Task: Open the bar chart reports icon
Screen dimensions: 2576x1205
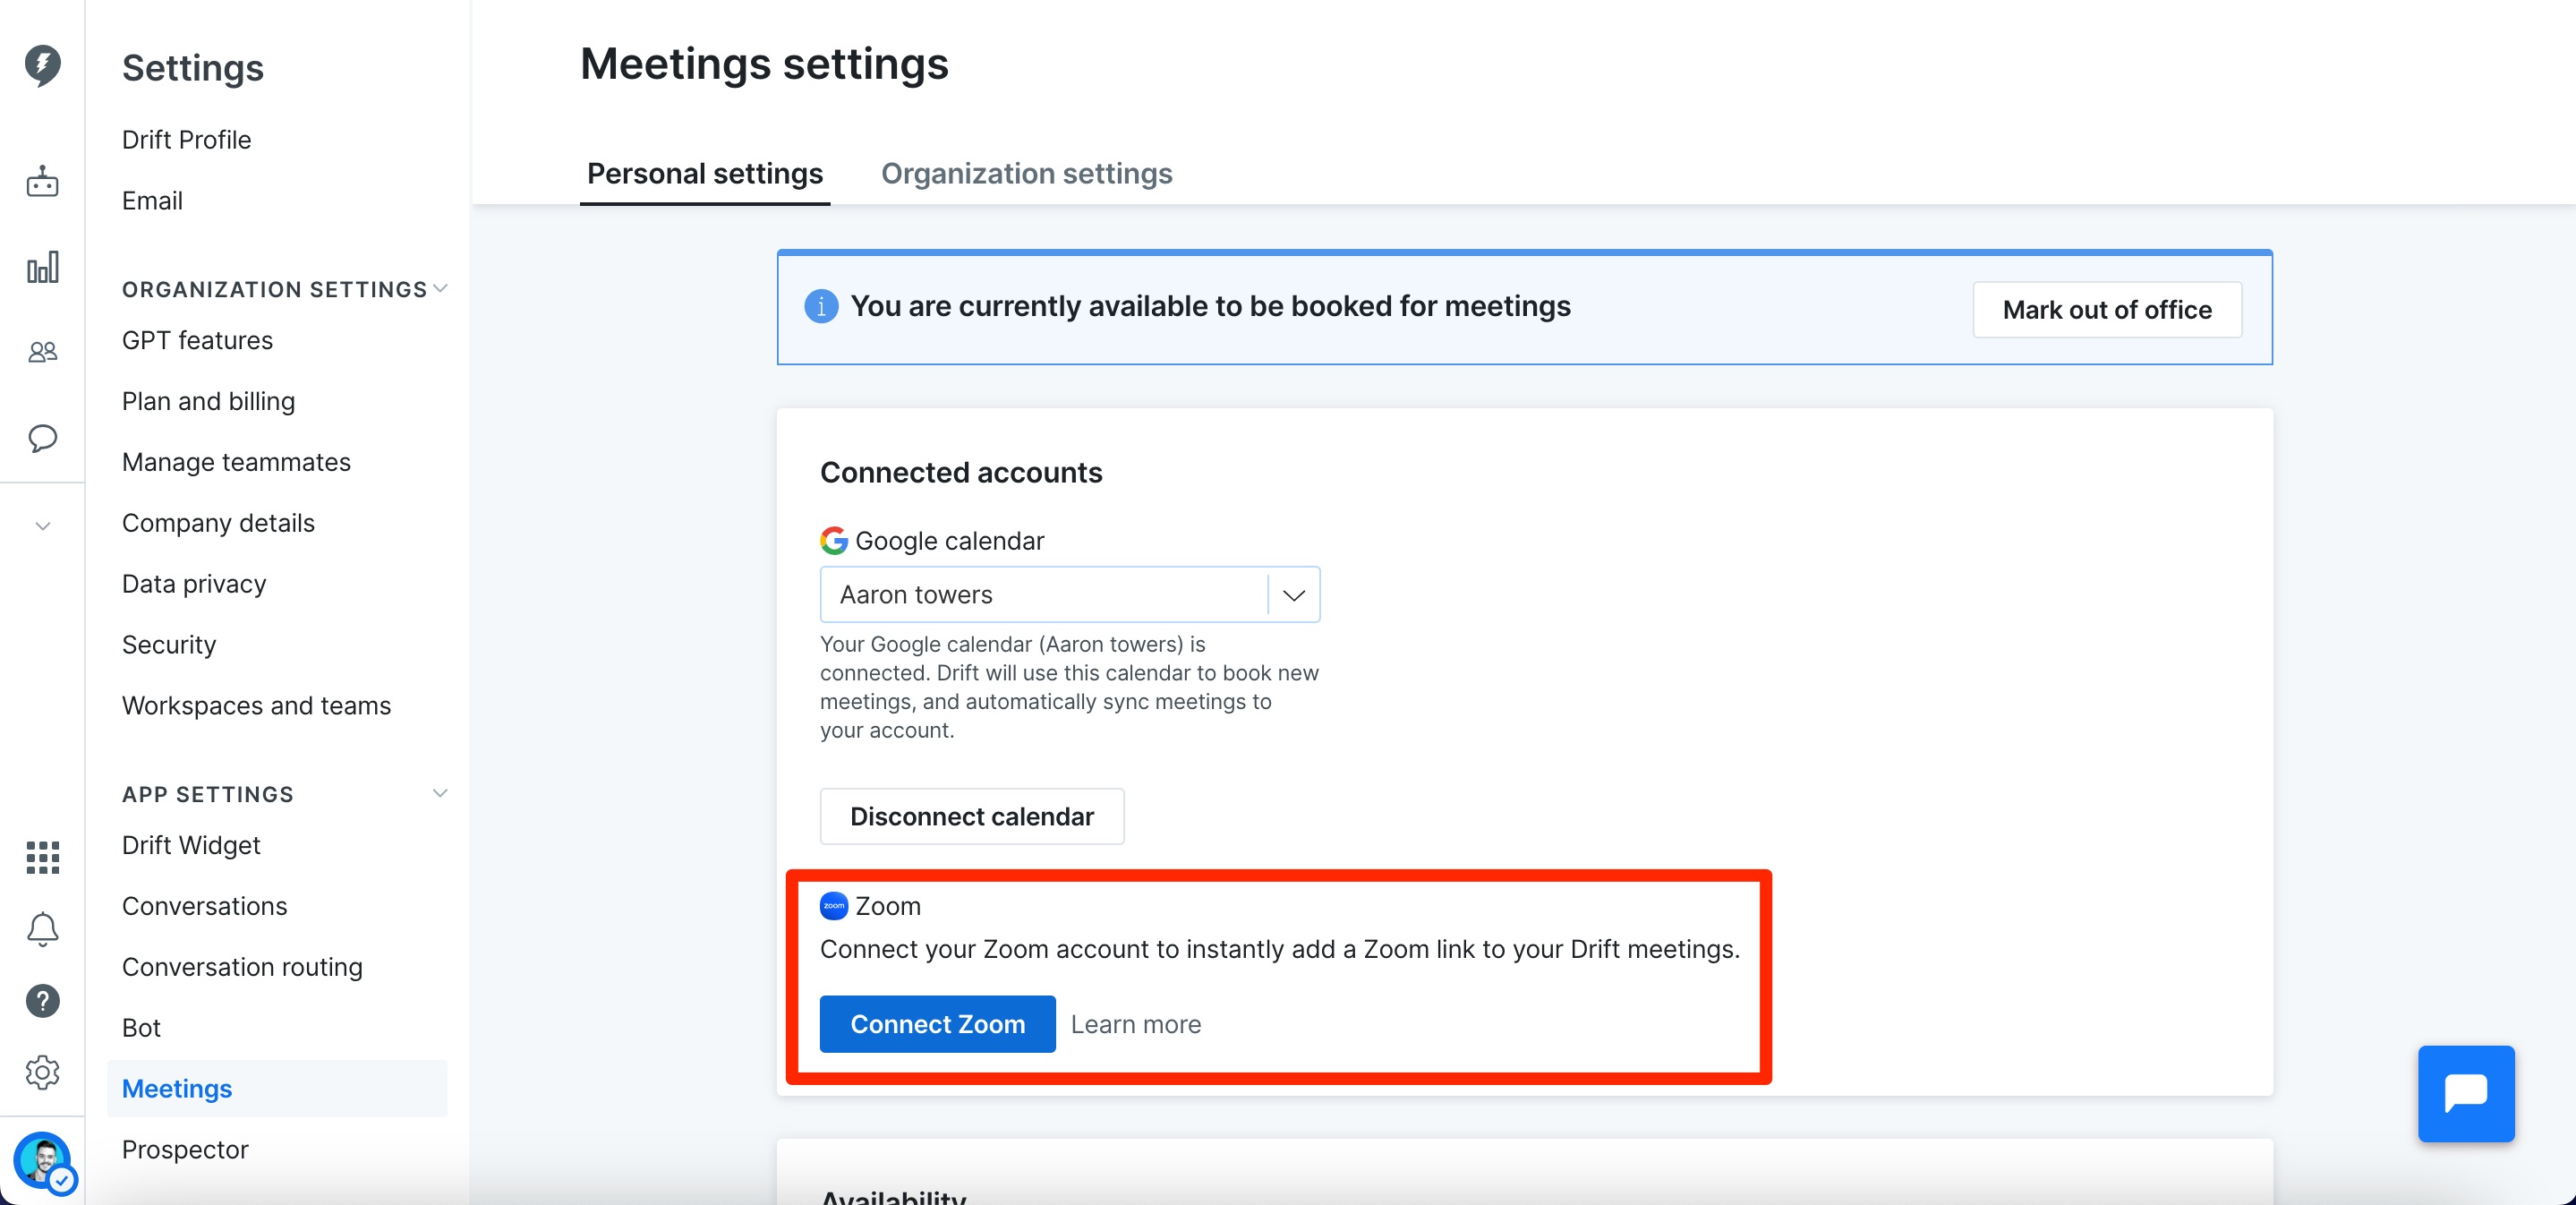Action: [x=42, y=267]
